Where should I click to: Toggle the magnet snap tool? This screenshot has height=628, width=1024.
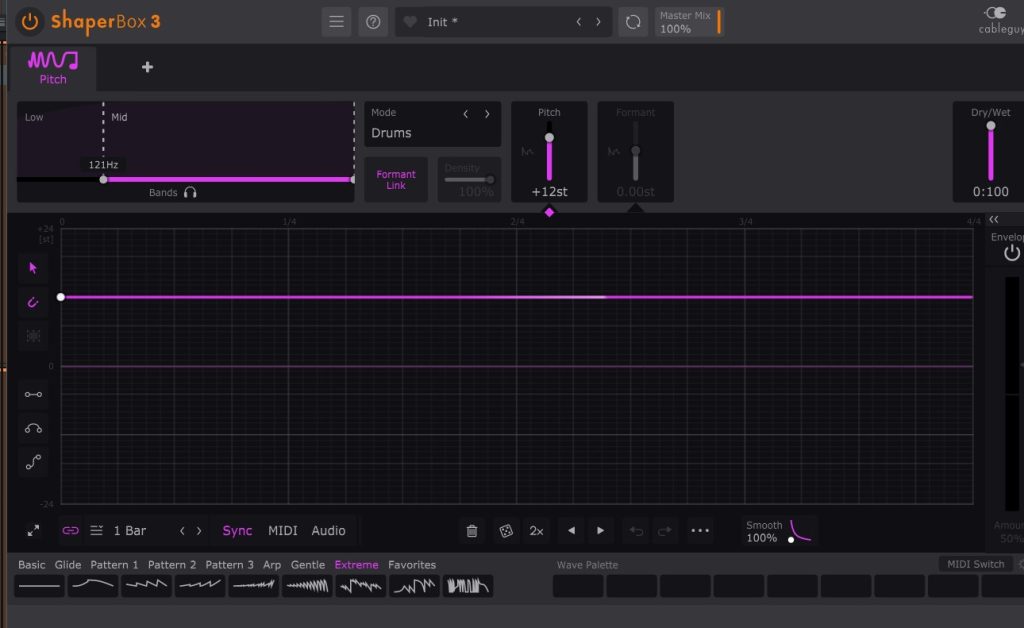click(33, 302)
